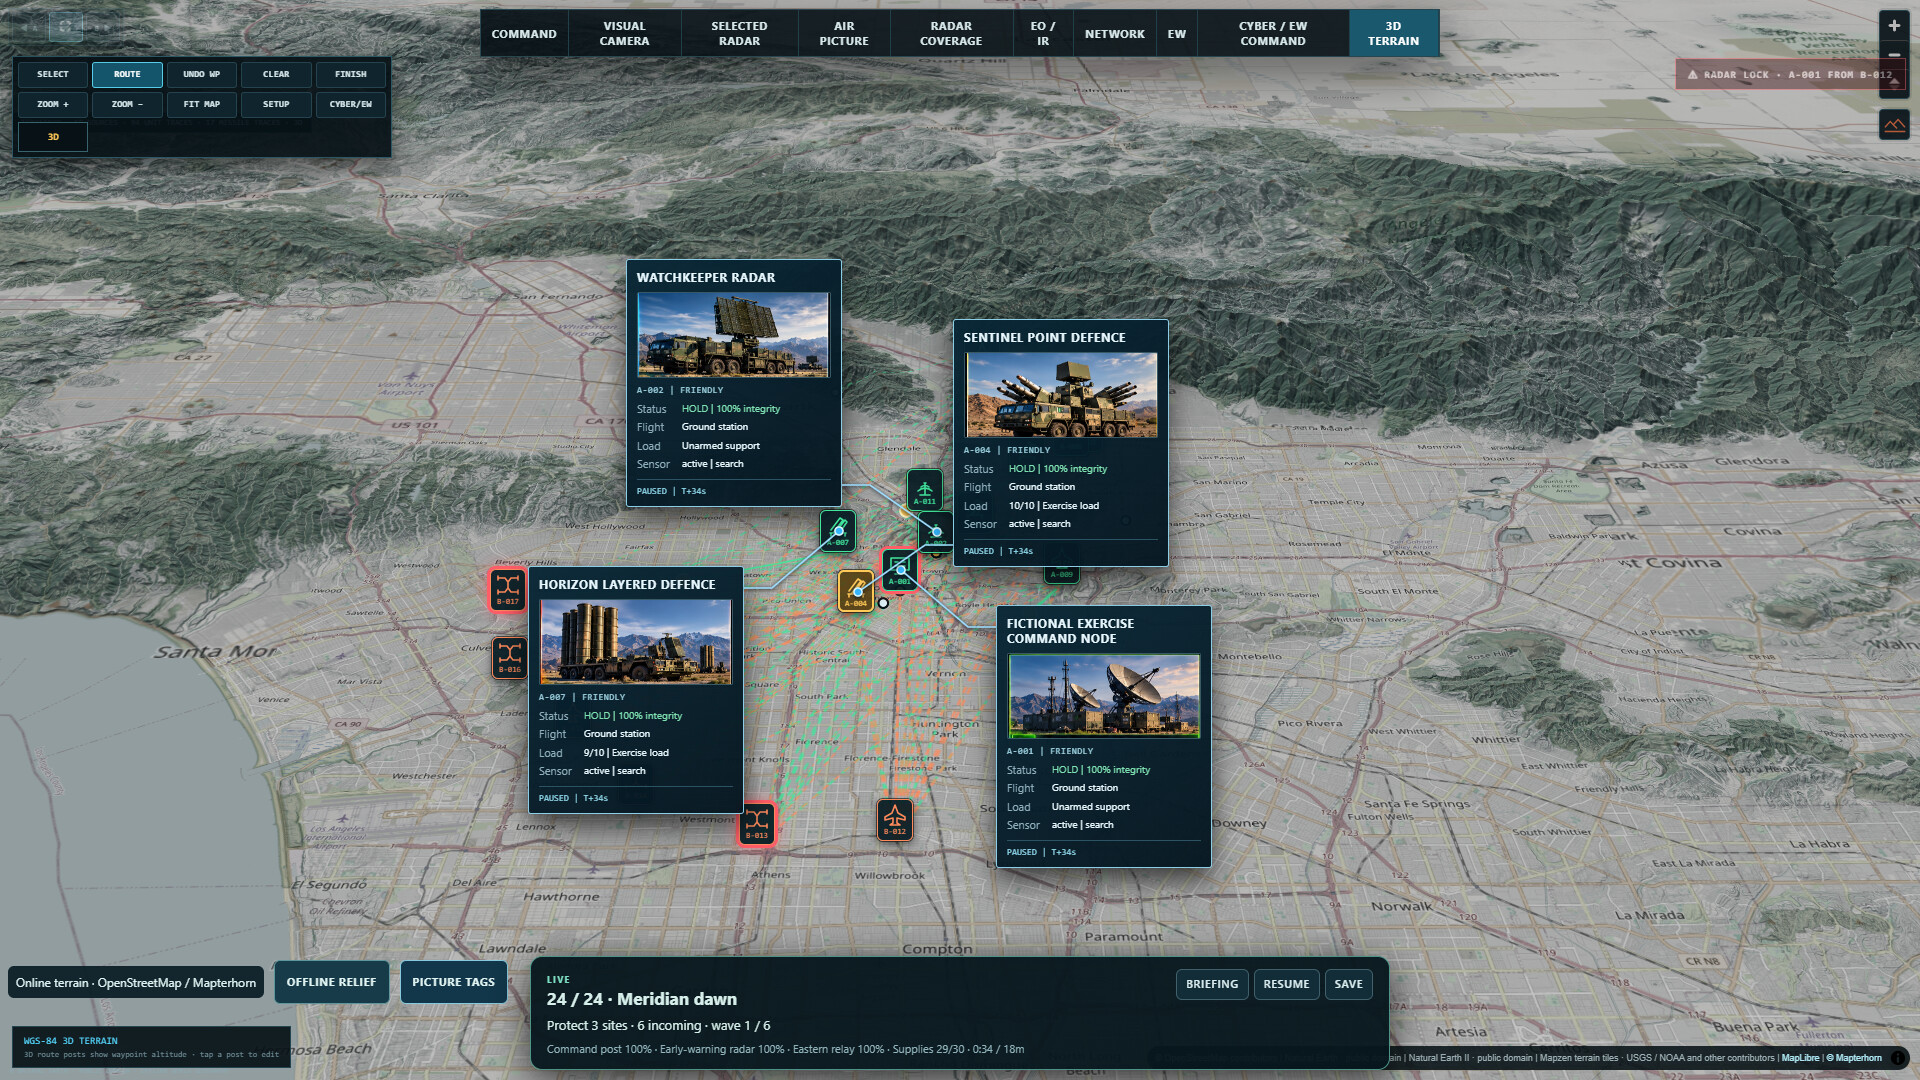Image resolution: width=1920 pixels, height=1080 pixels.
Task: Click the Zoom + toolbar button
Action: [x=53, y=104]
